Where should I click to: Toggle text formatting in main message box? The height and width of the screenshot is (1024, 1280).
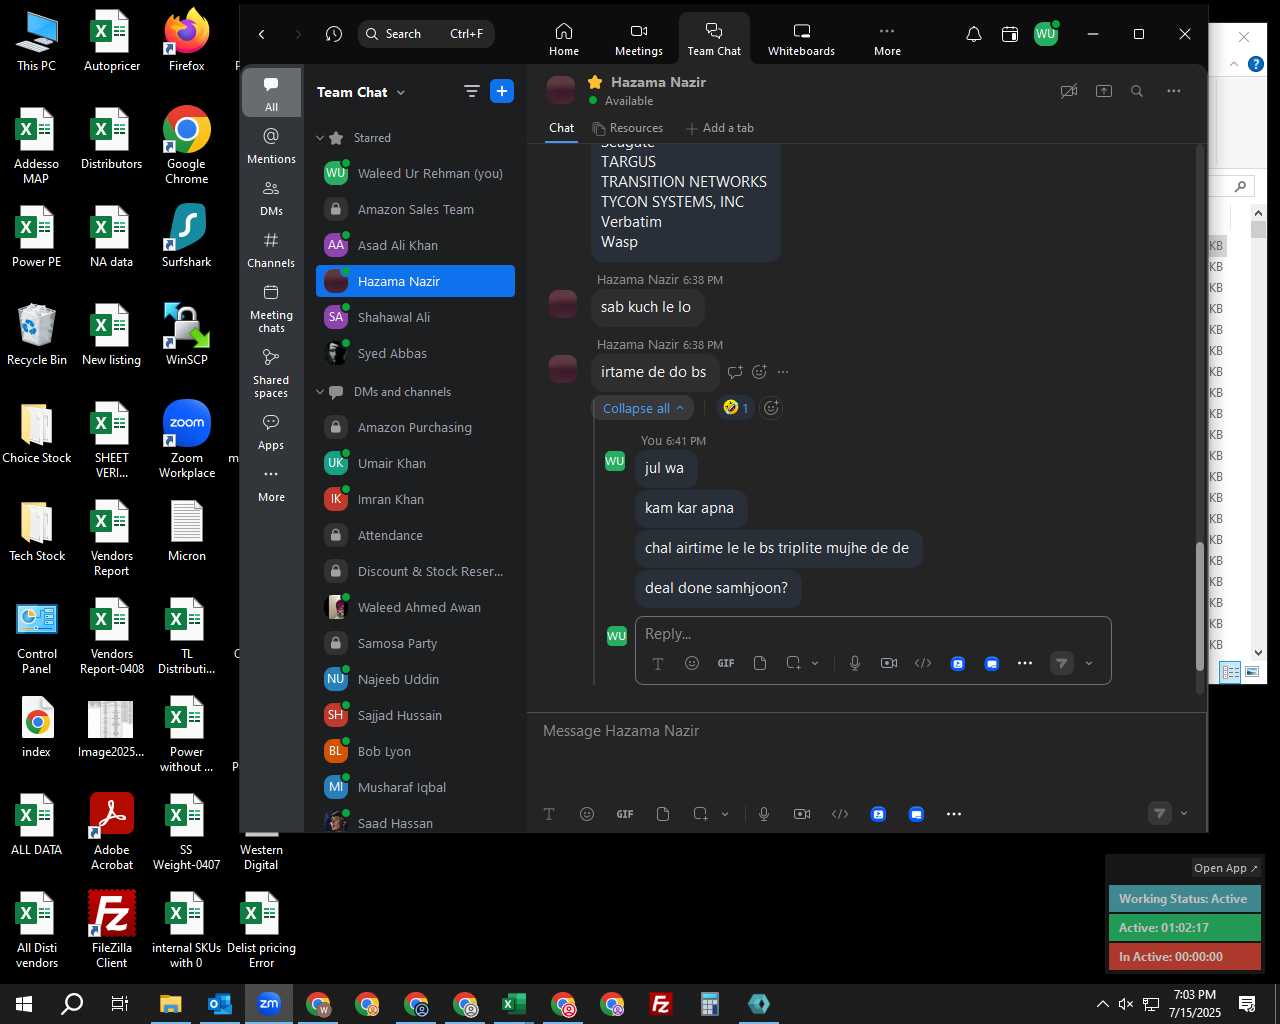549,814
